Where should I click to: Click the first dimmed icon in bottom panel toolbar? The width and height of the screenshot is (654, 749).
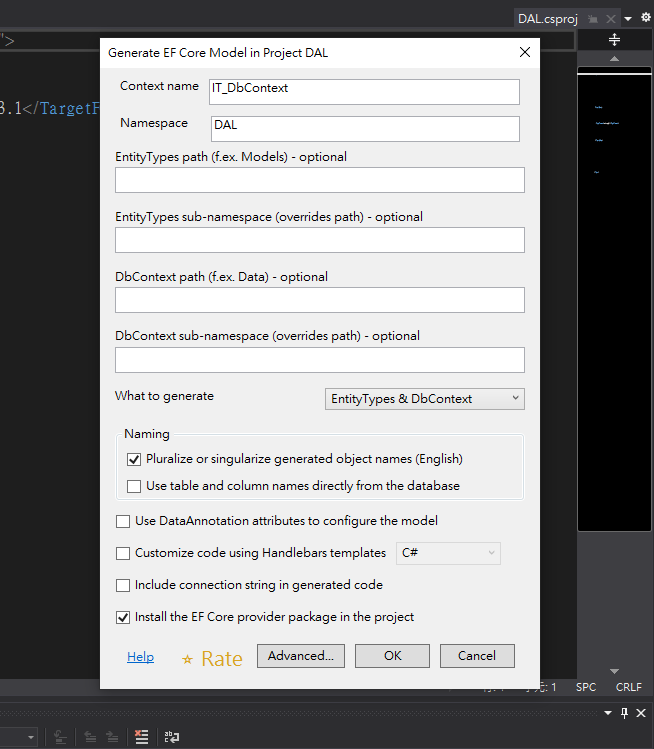60,737
